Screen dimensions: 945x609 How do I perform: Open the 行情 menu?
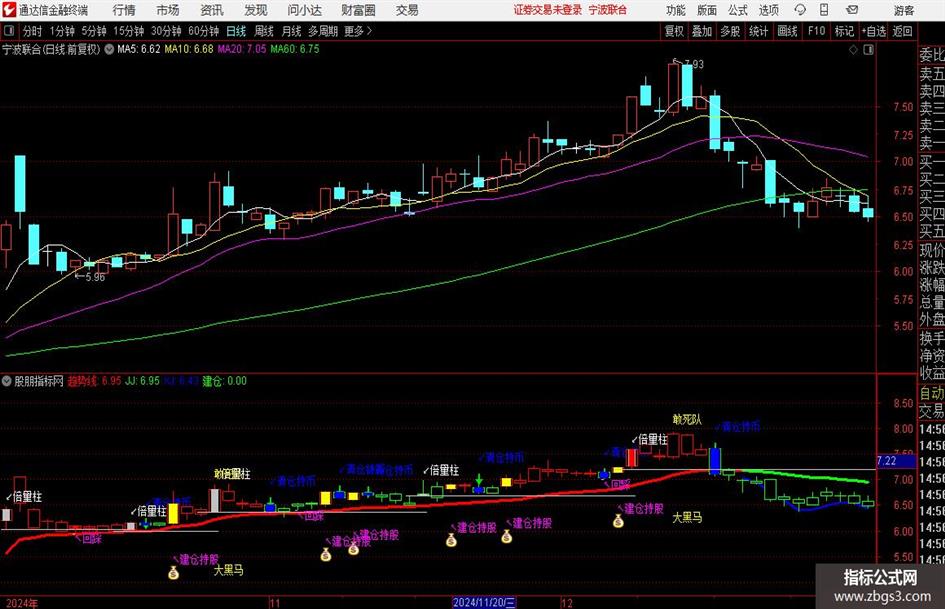coord(124,10)
